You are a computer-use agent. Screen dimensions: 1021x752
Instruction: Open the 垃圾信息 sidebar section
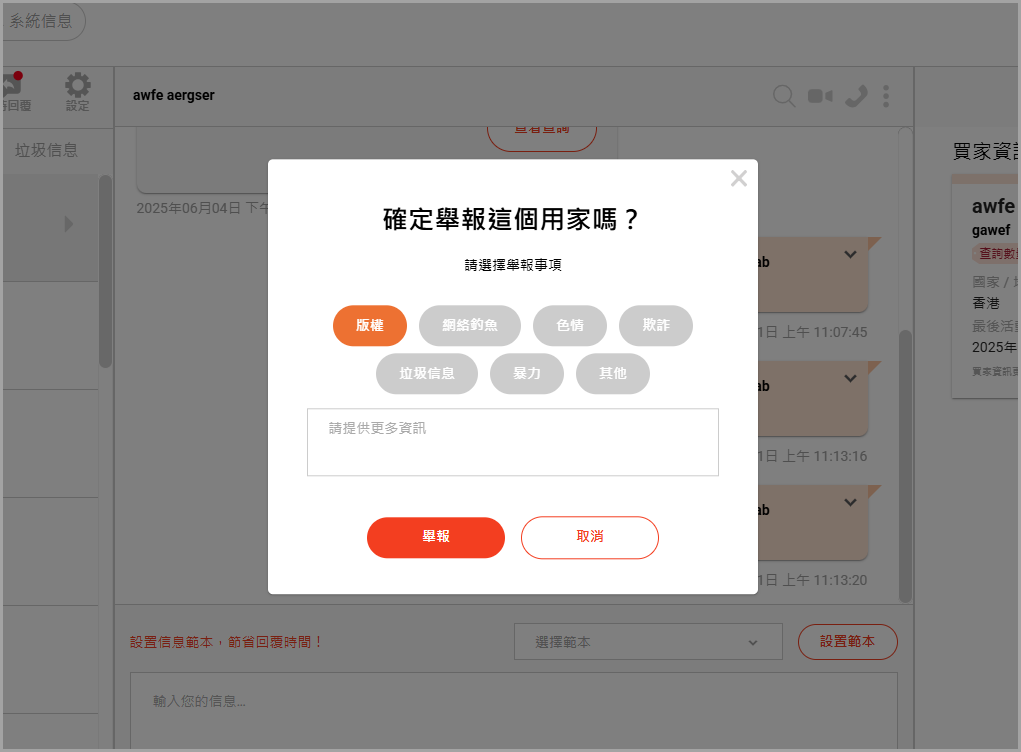coord(46,150)
